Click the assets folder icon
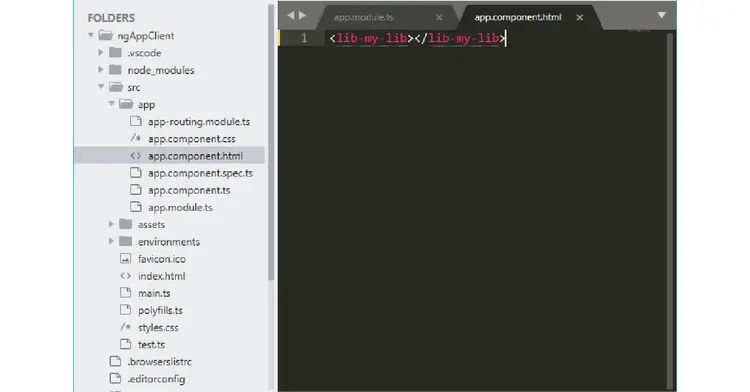 pos(125,224)
